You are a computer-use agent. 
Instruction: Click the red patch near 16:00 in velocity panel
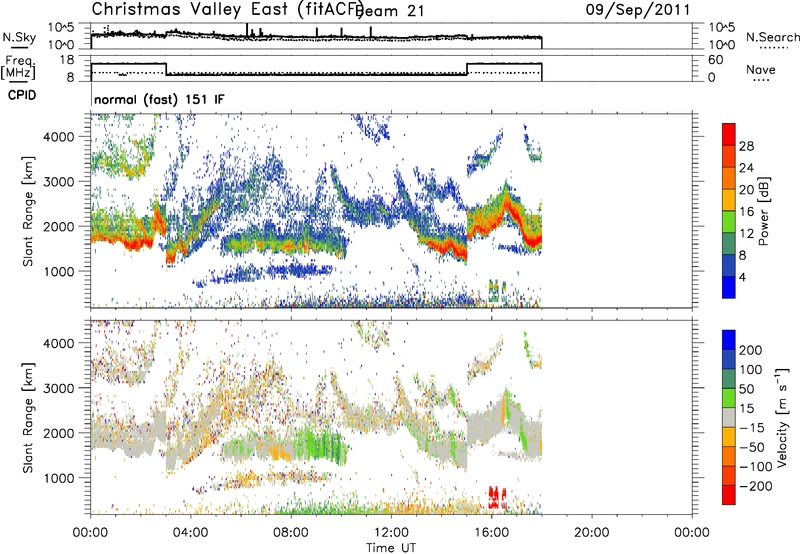coord(497,497)
